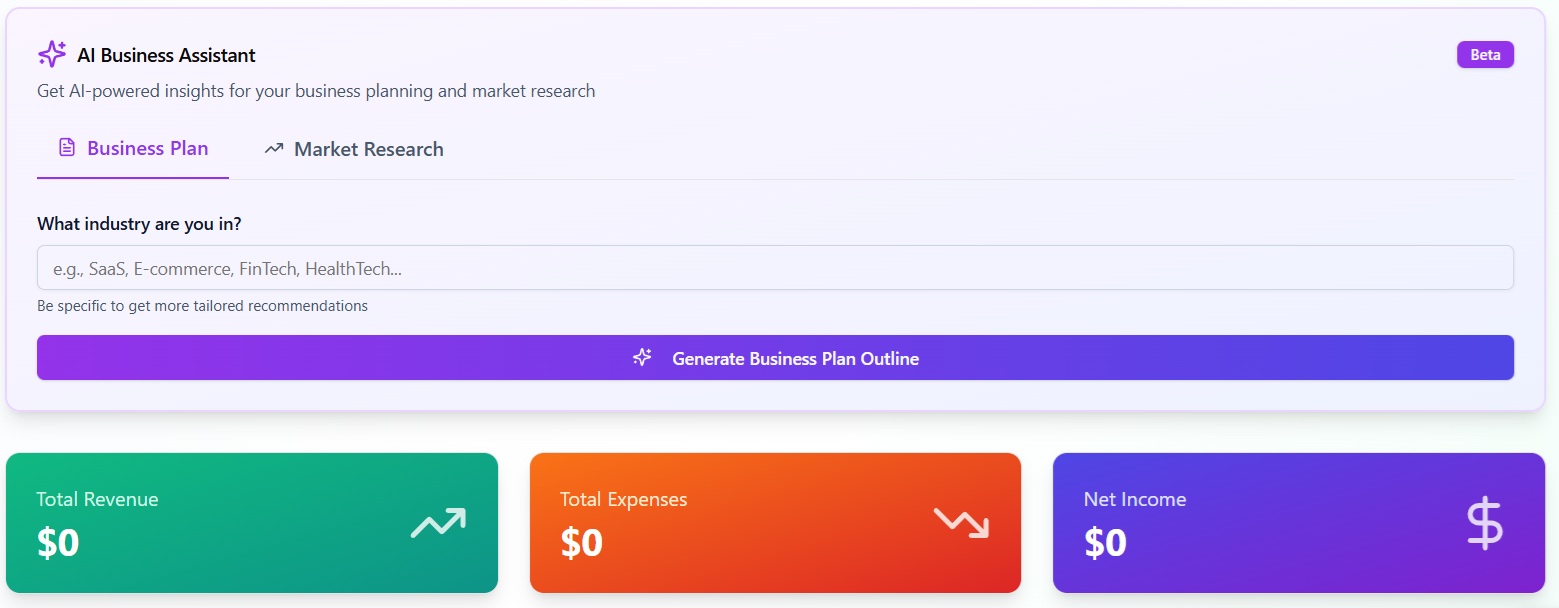Click the document icon on Business Plan tab

pos(67,148)
